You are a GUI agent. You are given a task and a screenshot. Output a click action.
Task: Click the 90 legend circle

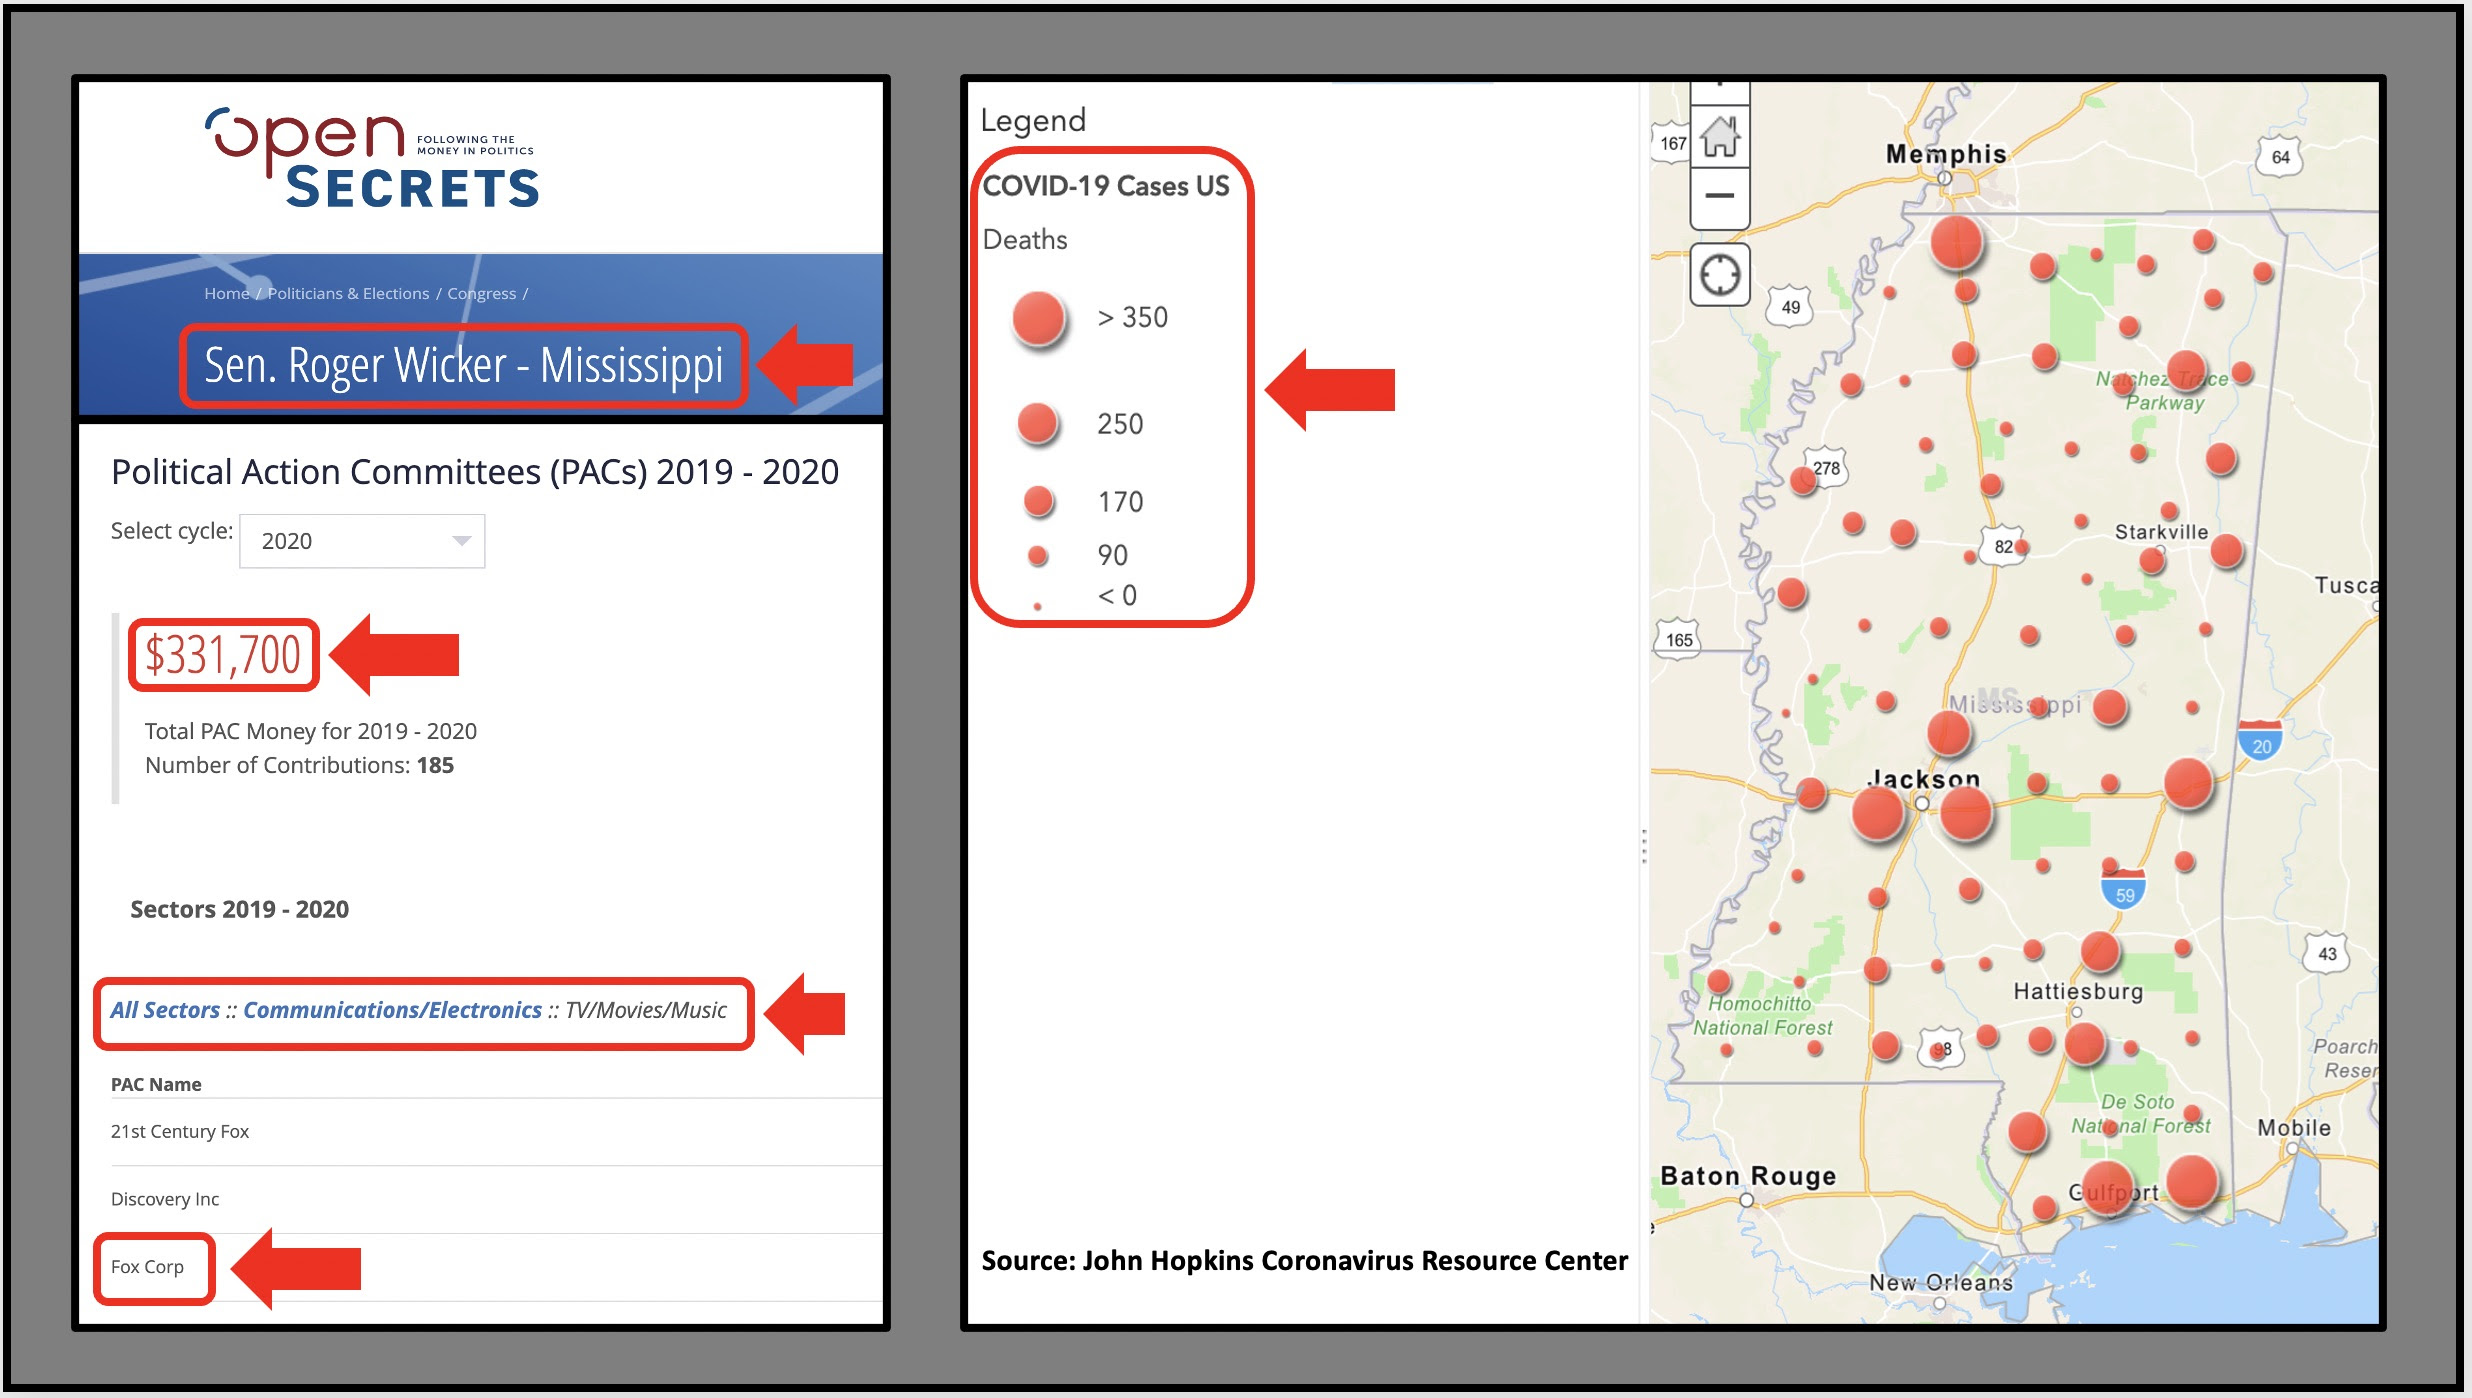(1038, 555)
